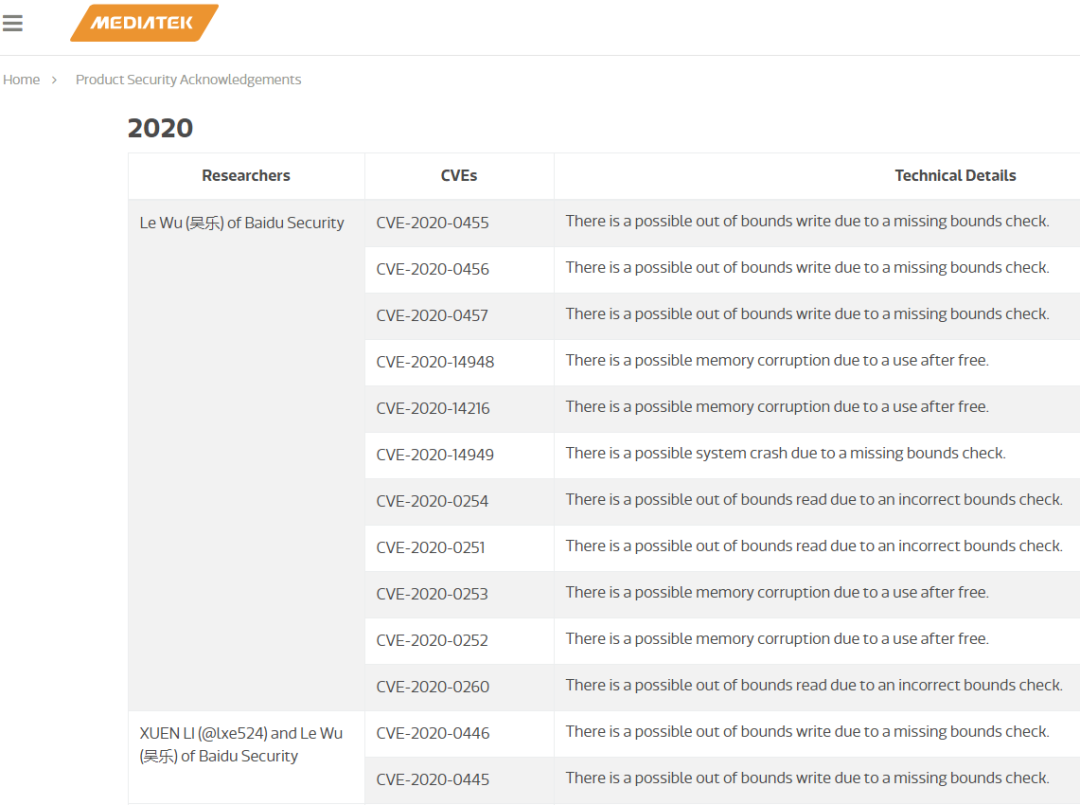1080x805 pixels.
Task: Open Product Security Acknowledgements breadcrumb
Action: point(188,79)
